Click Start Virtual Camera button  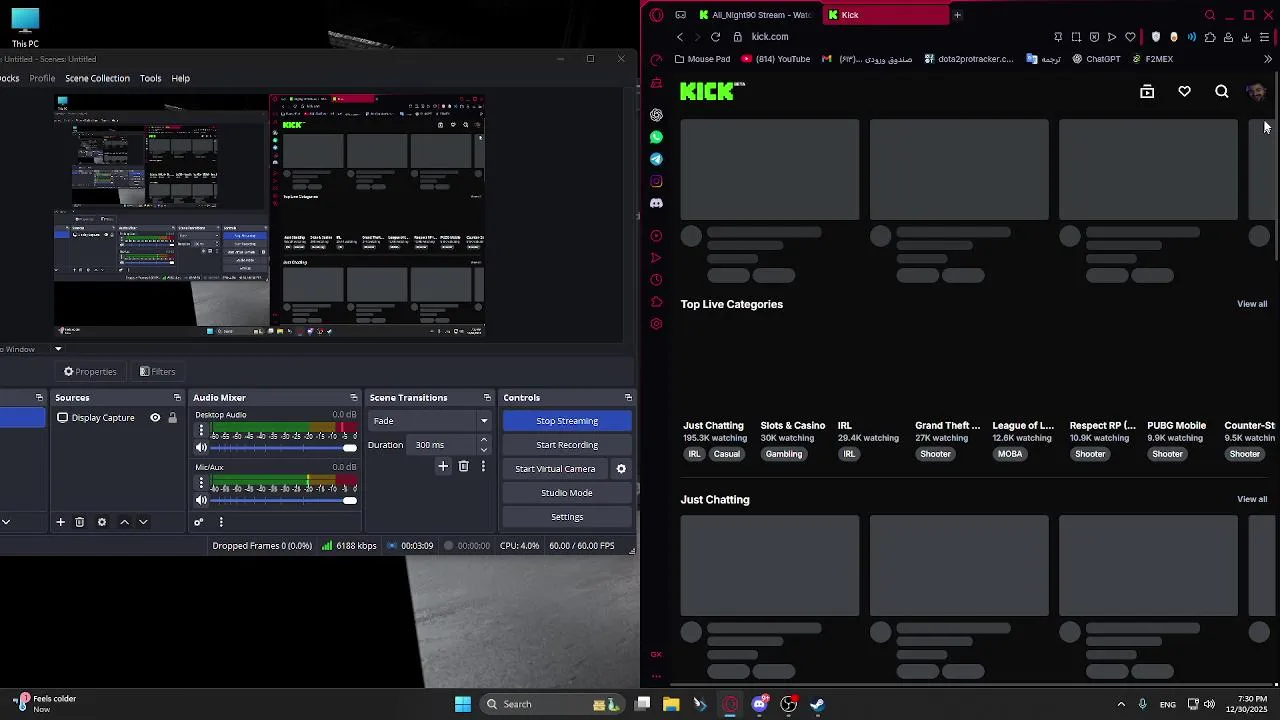(555, 469)
